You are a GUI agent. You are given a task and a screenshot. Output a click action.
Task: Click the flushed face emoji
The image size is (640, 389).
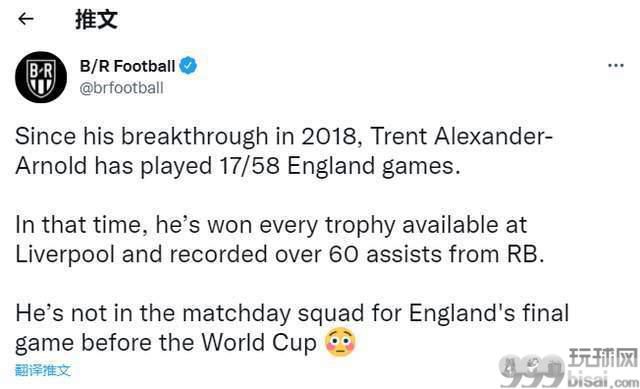tap(340, 342)
